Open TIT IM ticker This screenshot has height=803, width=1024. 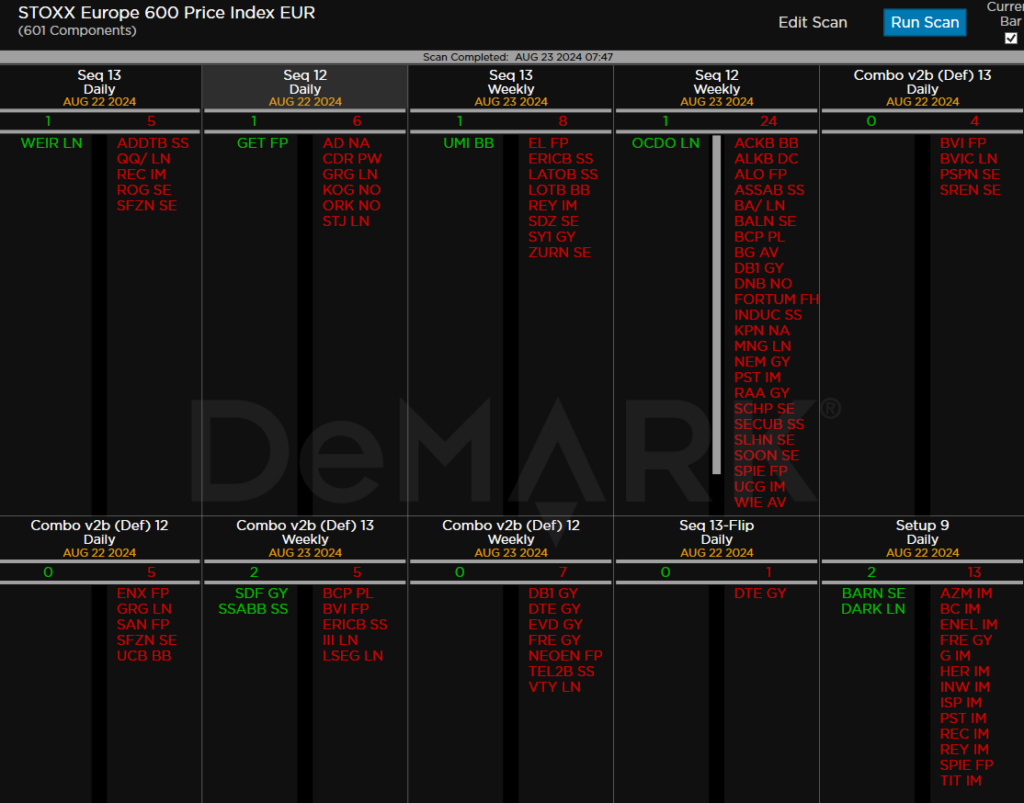click(961, 781)
